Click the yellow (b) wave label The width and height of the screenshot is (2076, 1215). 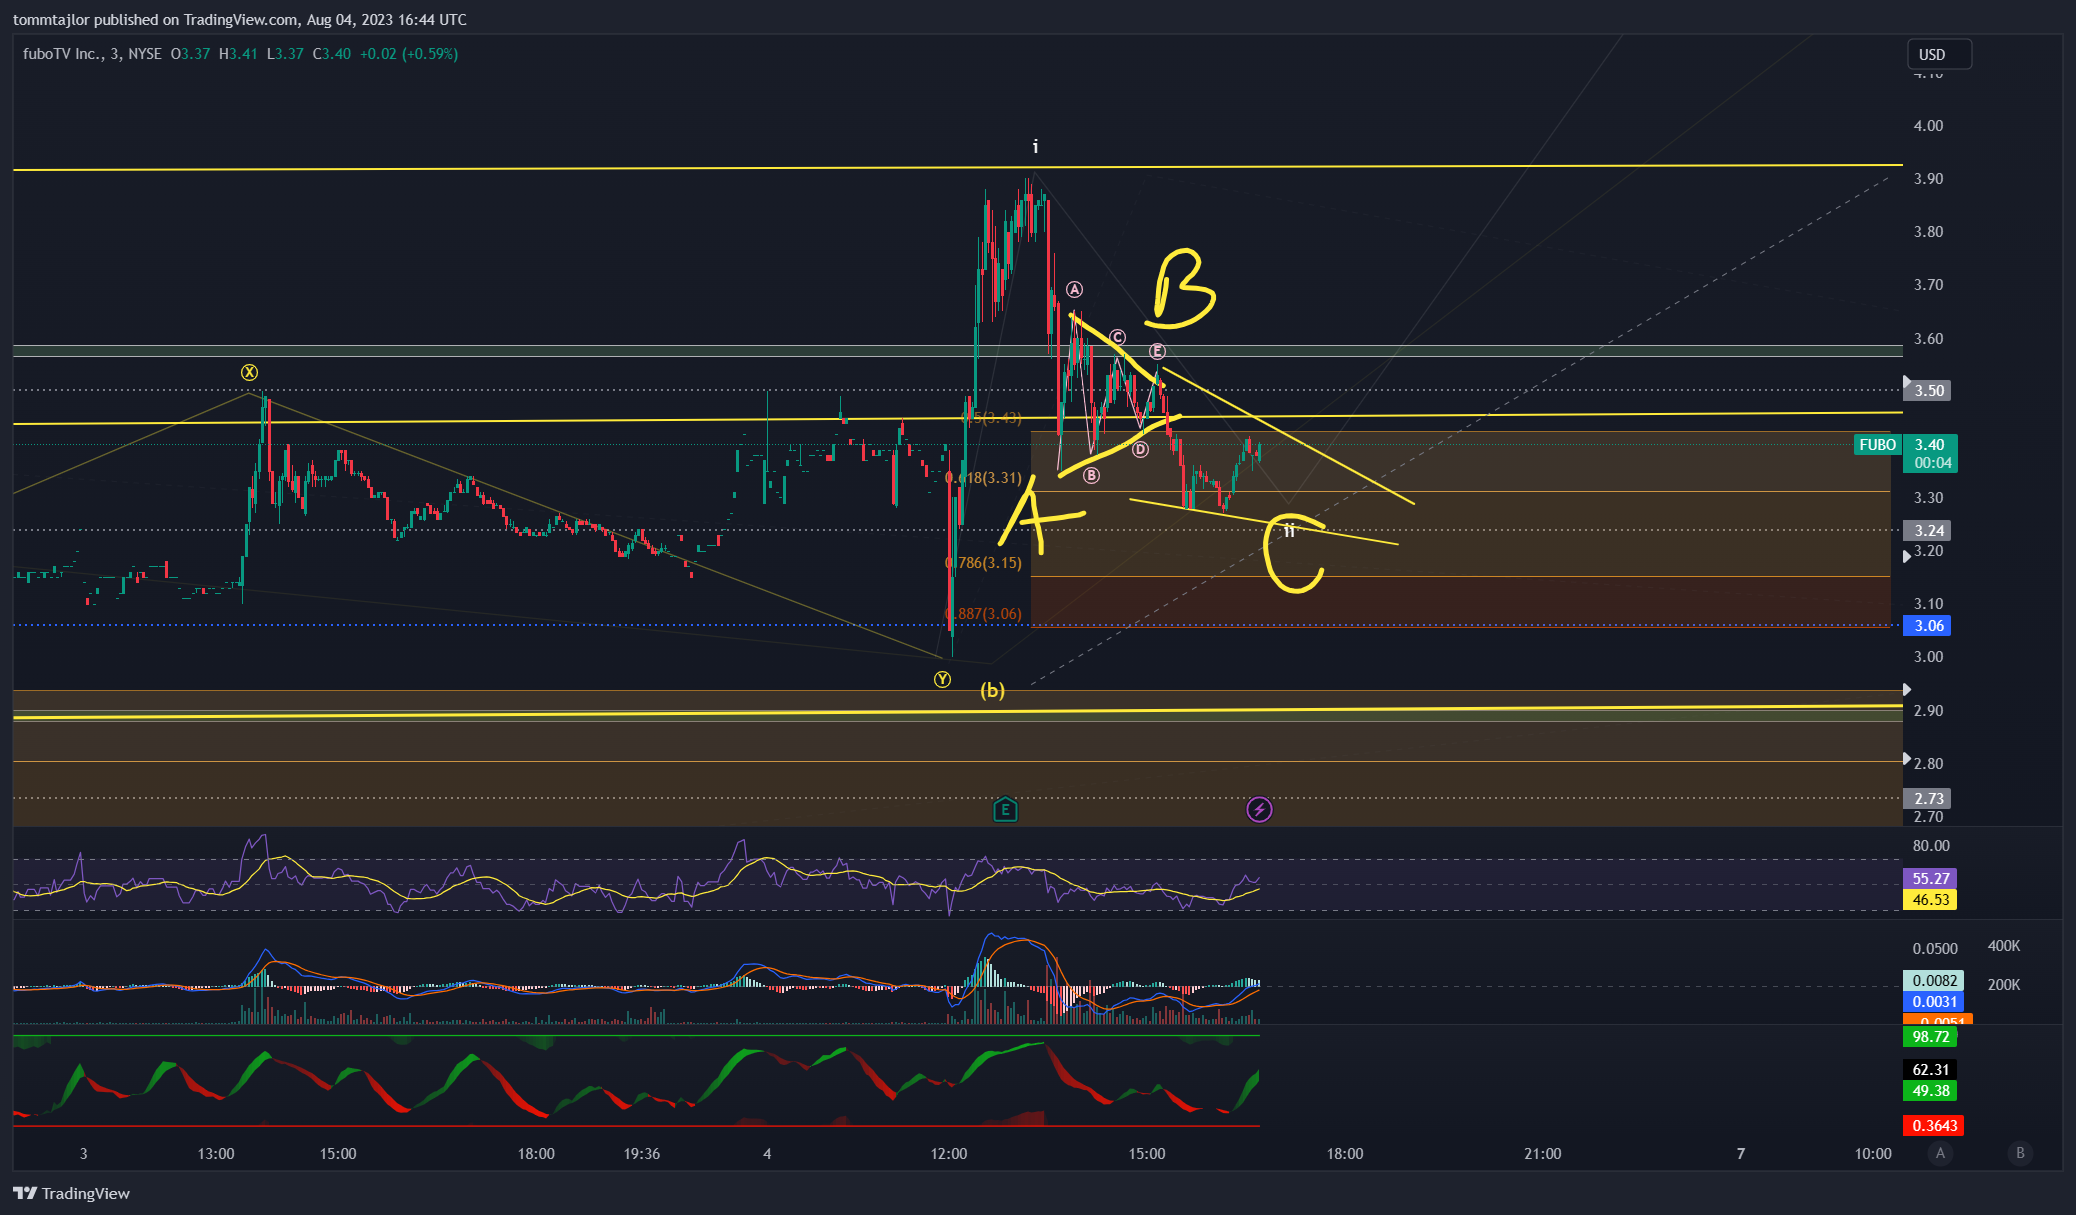992,690
